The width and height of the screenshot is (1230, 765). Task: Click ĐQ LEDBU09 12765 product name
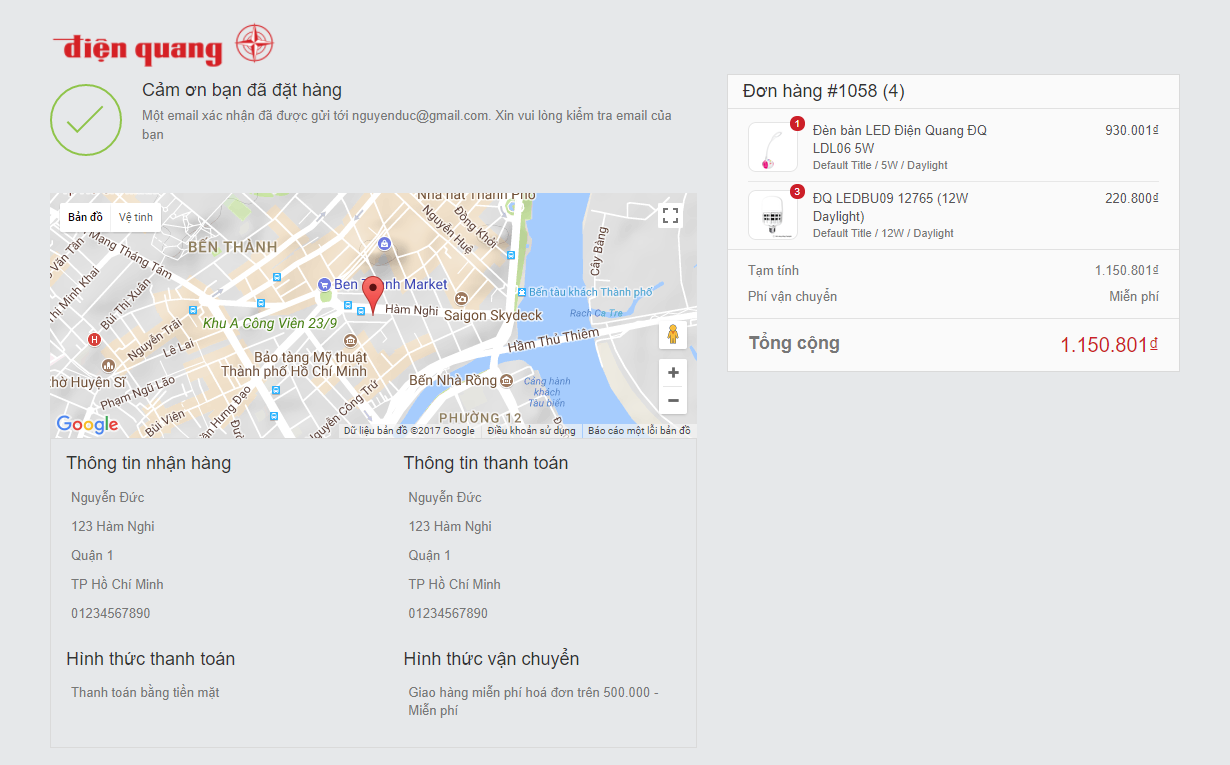891,207
